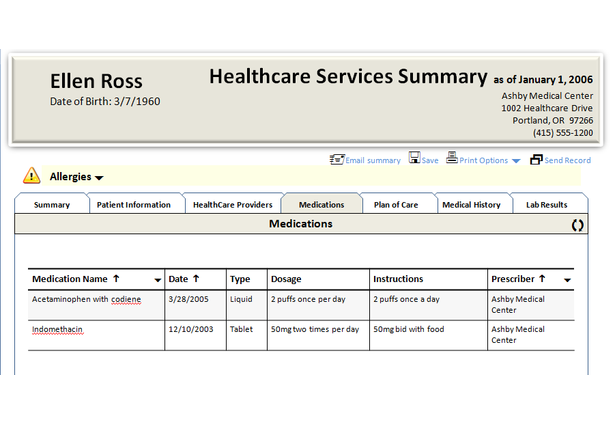Screen dimensions: 615x424
Task: View the Medical History tab
Action: [x=471, y=204]
